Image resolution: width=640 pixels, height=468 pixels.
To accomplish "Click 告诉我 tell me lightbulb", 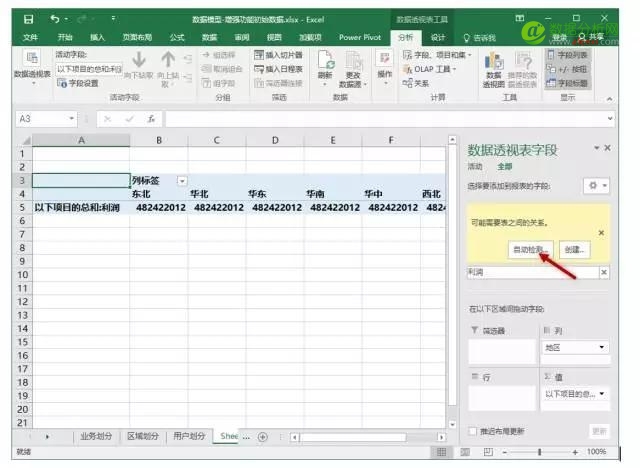I will (467, 38).
